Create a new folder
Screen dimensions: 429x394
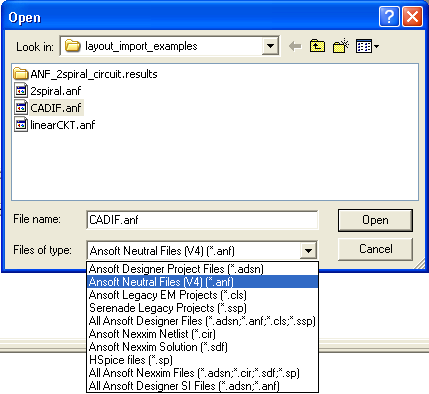tap(341, 46)
